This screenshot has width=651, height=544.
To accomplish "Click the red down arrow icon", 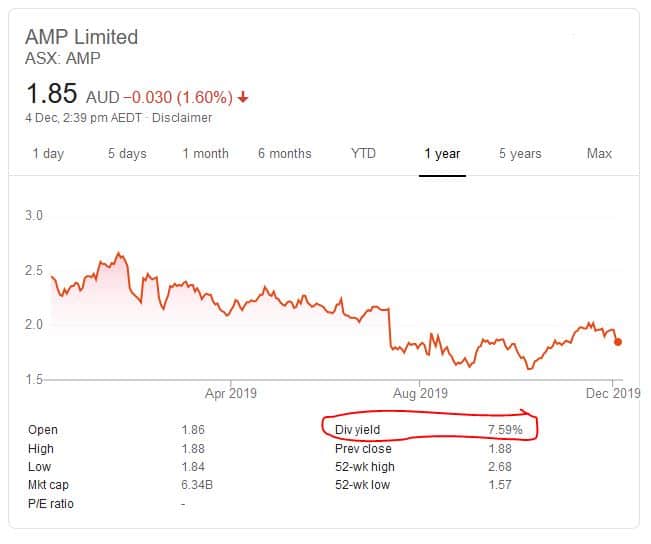I will [x=244, y=98].
